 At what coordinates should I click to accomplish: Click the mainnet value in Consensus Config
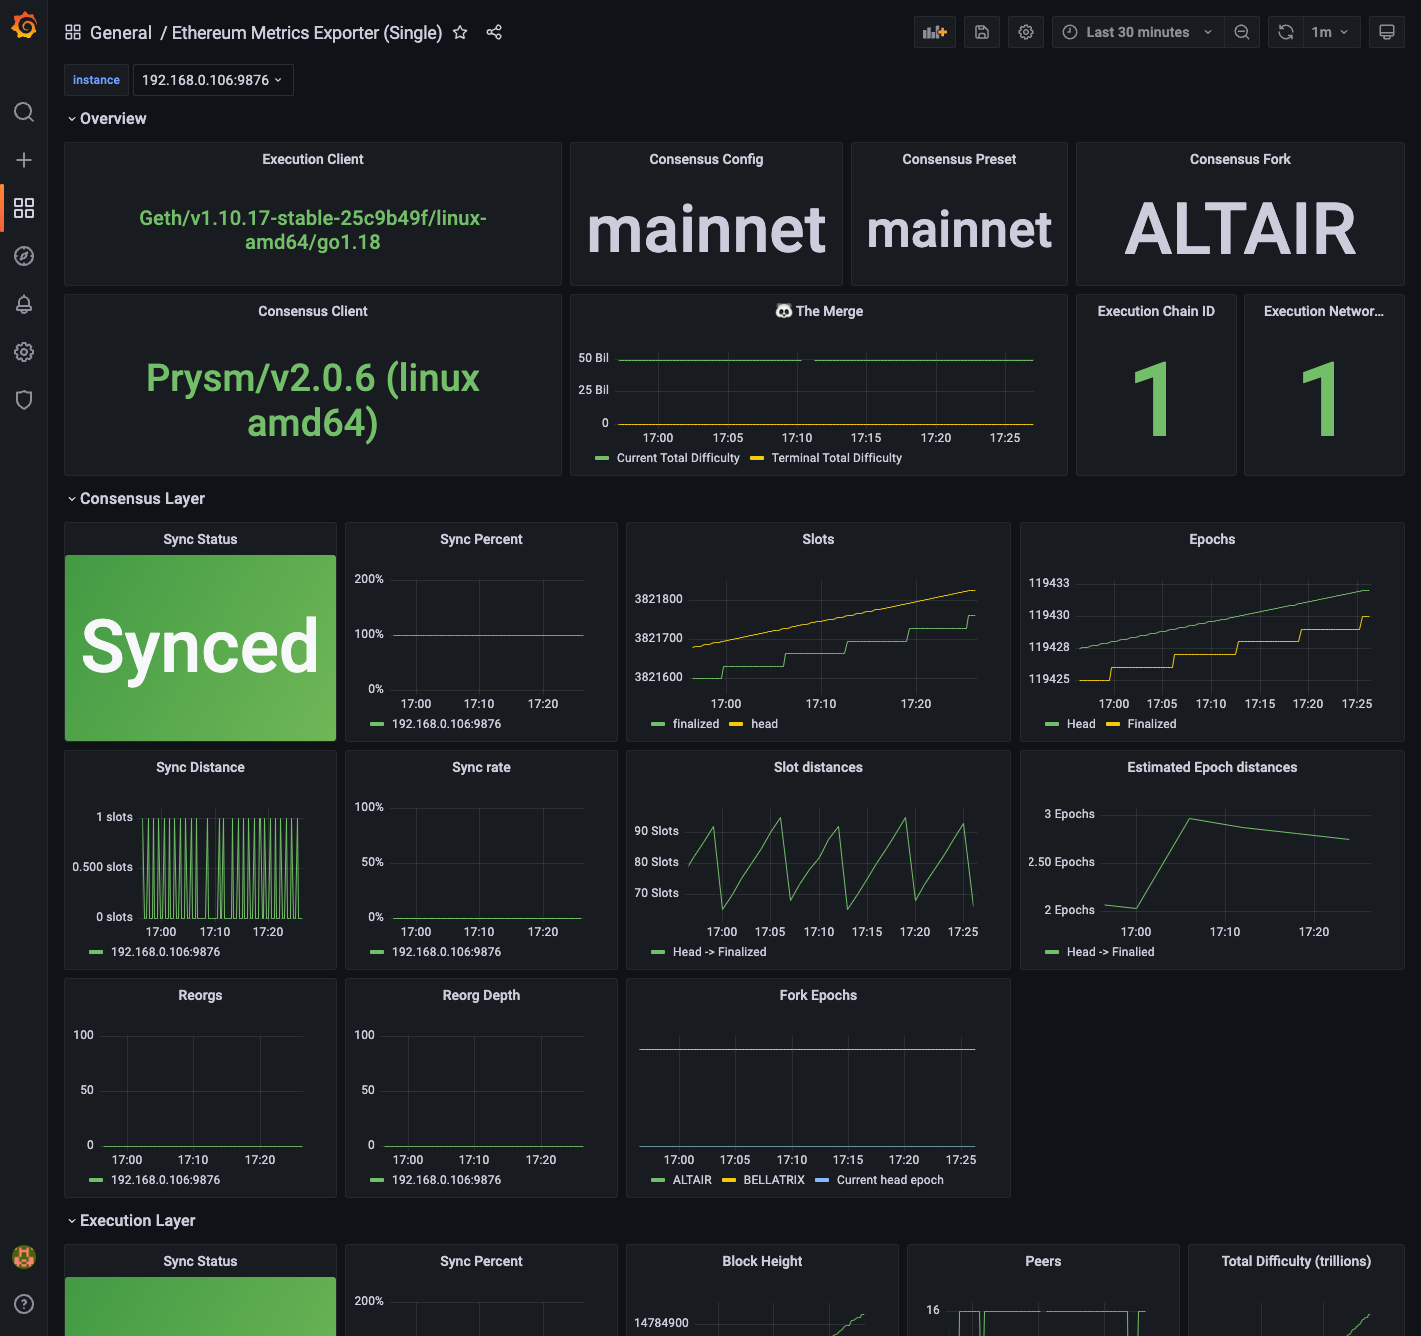[706, 230]
